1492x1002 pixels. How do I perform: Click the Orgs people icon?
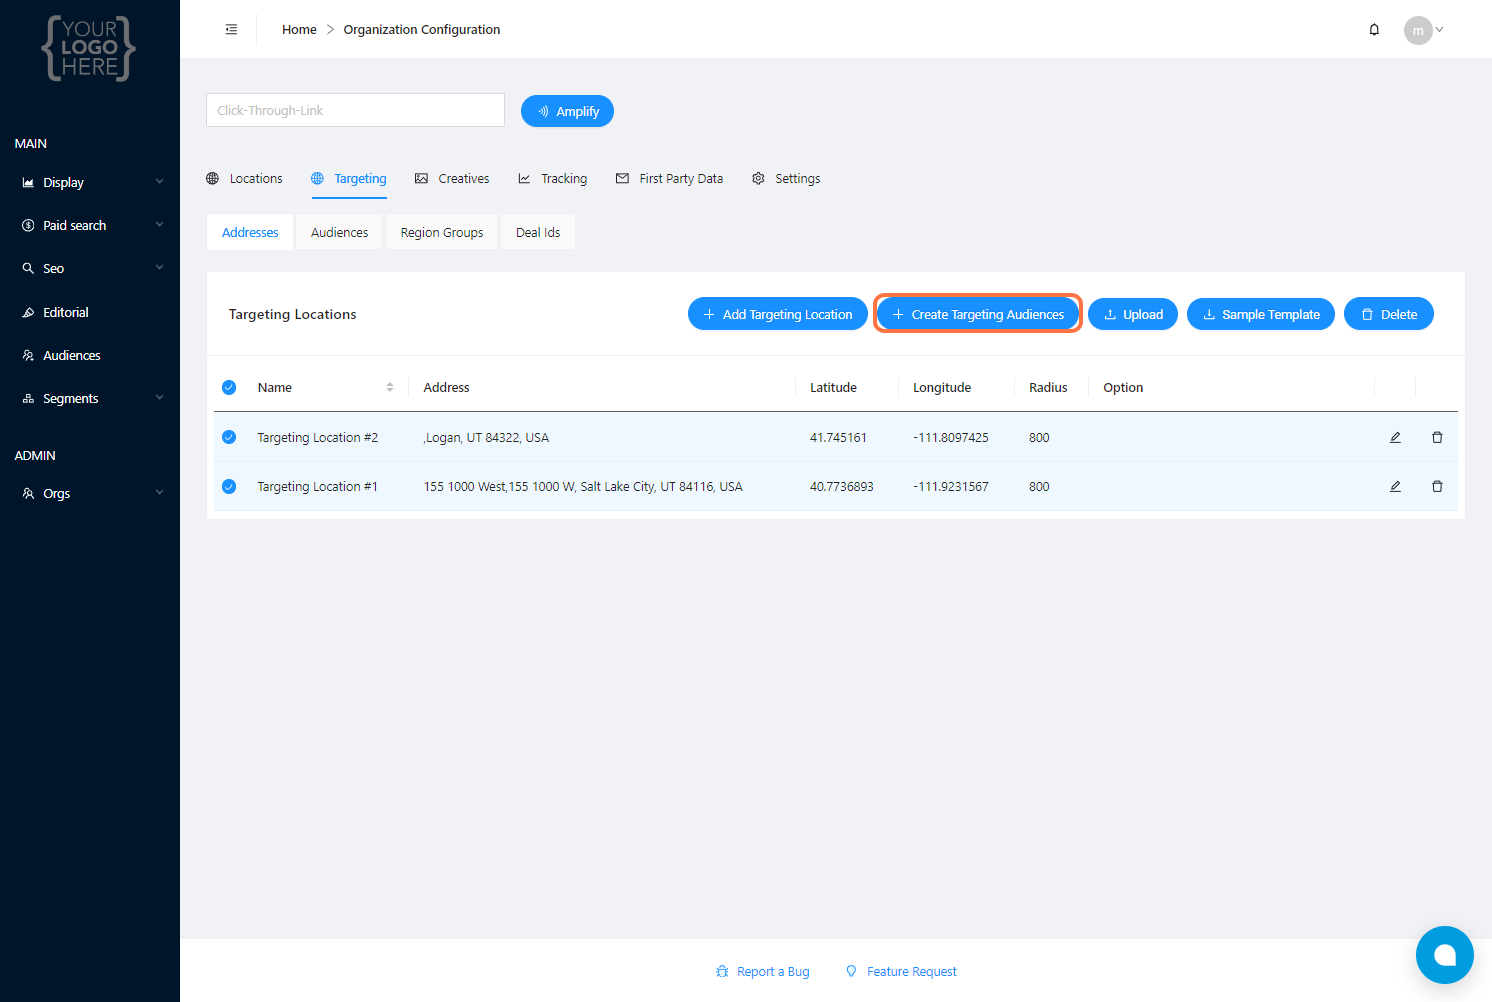coord(28,494)
